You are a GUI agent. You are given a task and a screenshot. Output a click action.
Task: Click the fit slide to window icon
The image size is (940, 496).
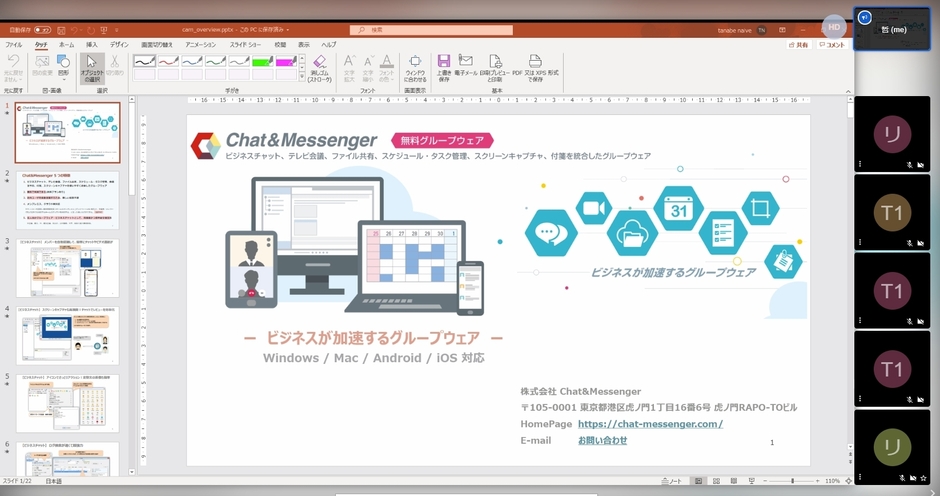pyautogui.click(x=848, y=481)
